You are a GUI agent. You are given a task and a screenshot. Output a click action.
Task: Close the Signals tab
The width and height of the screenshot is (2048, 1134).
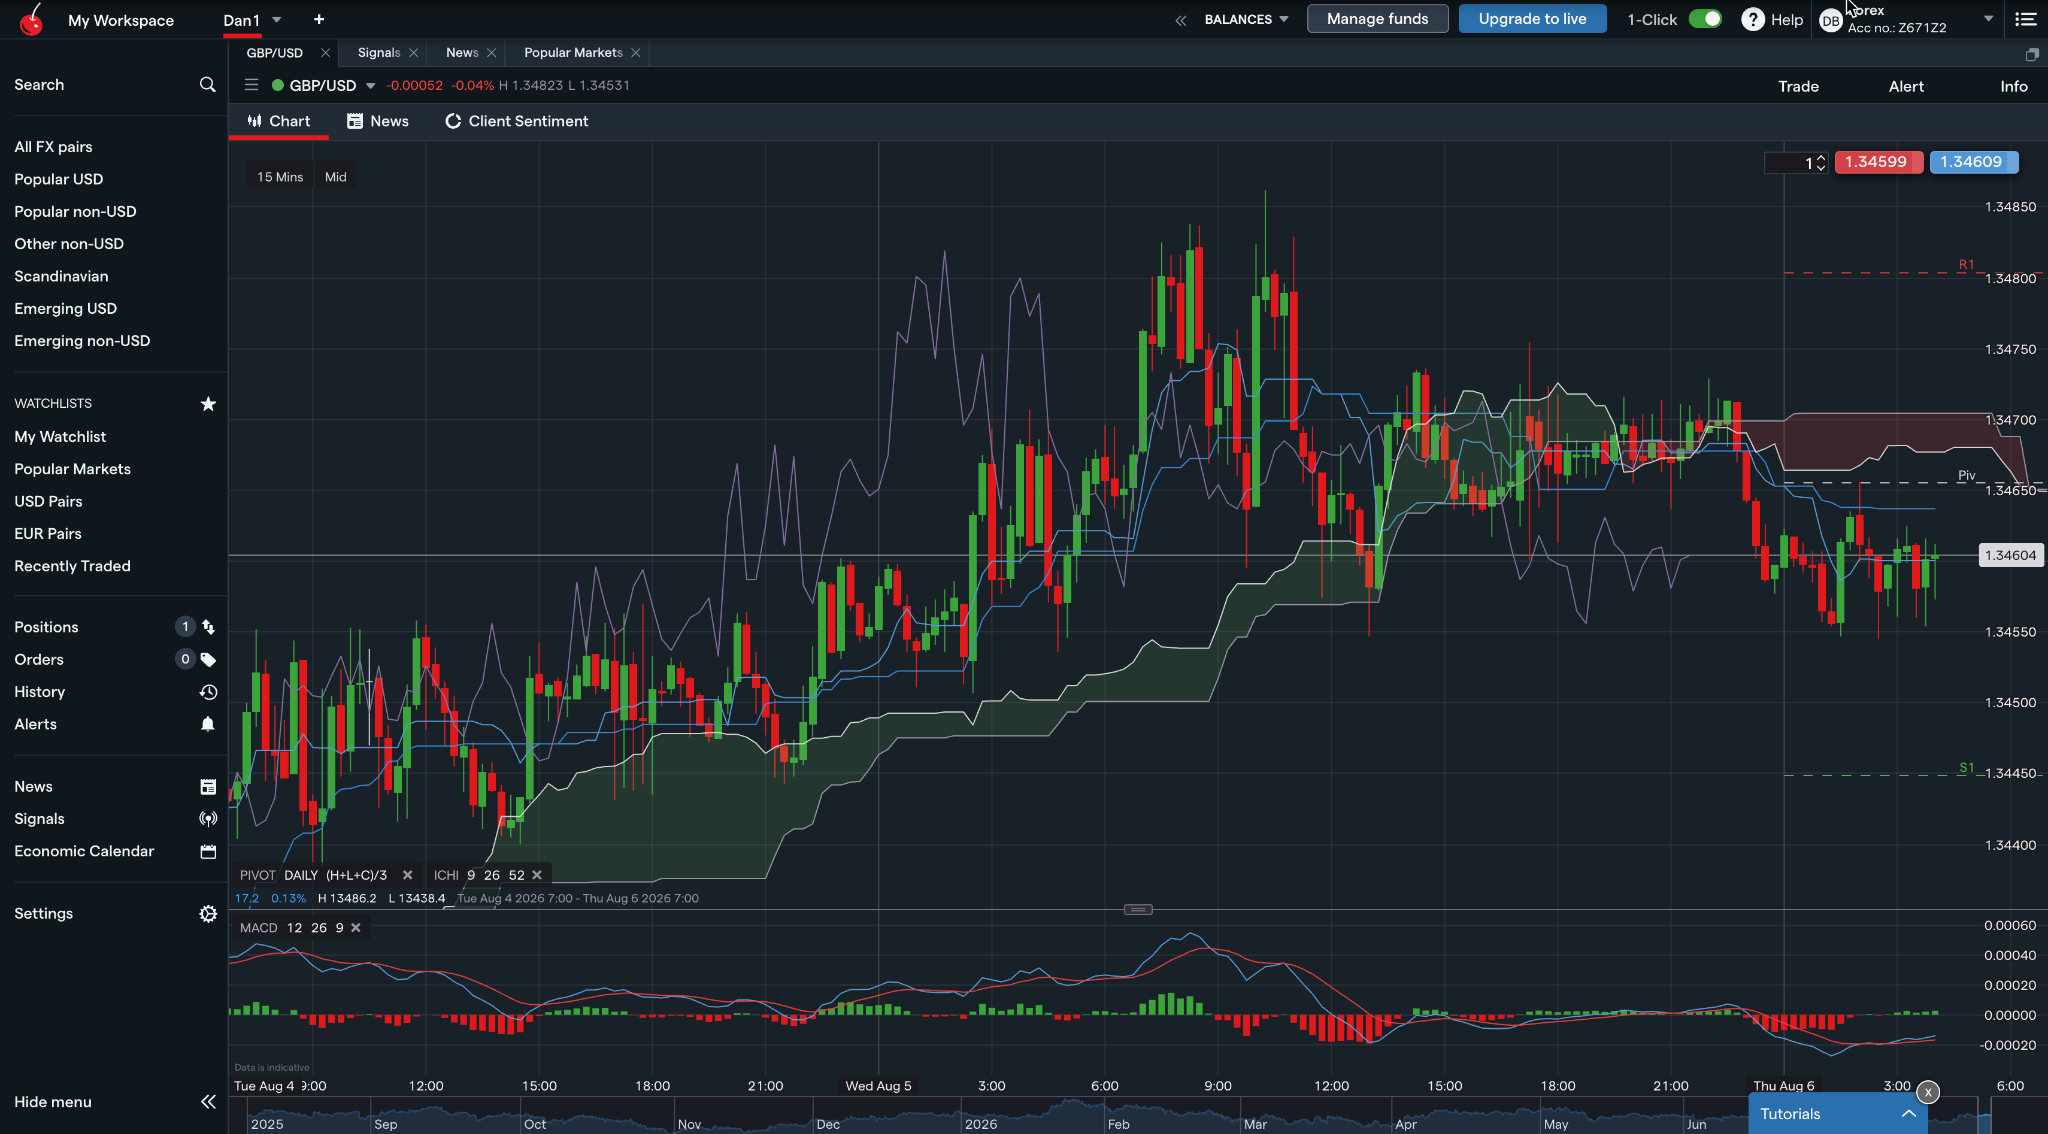pos(413,53)
